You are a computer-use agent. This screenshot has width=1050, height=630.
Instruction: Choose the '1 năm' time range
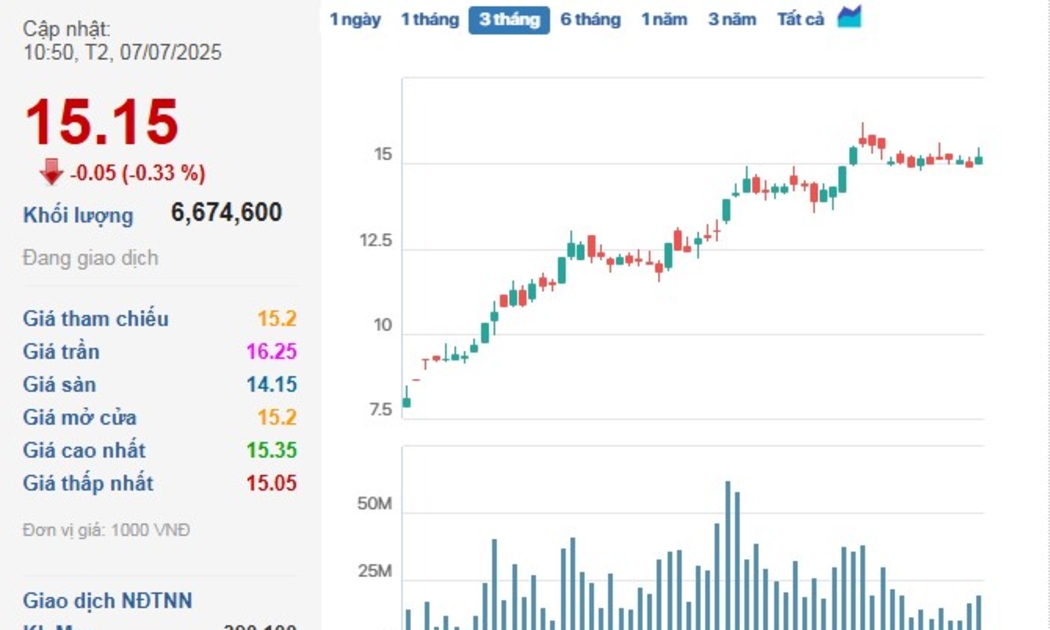coord(664,19)
